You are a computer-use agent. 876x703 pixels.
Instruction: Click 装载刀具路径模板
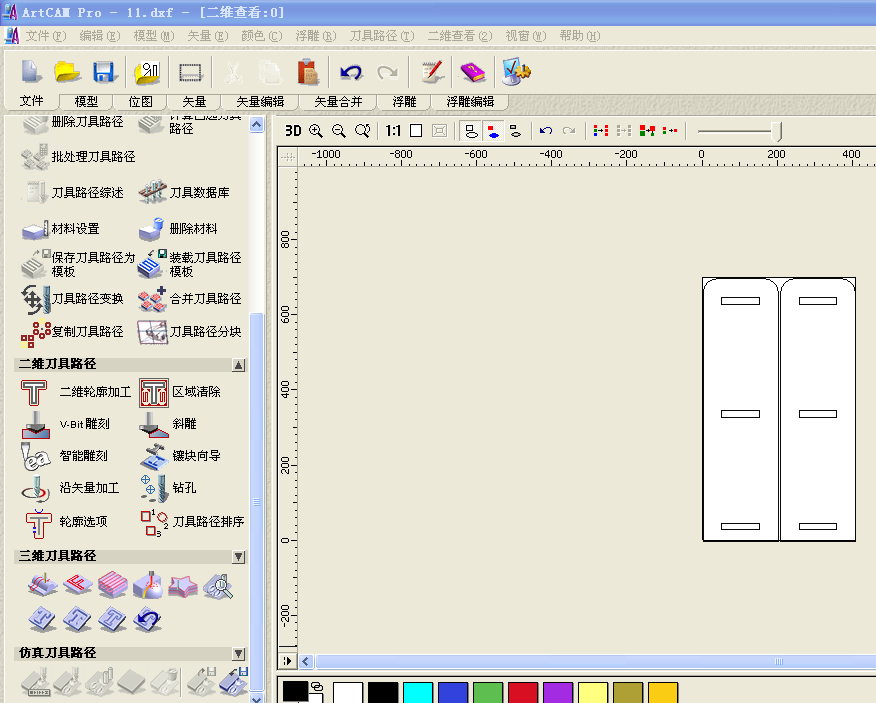[189, 264]
